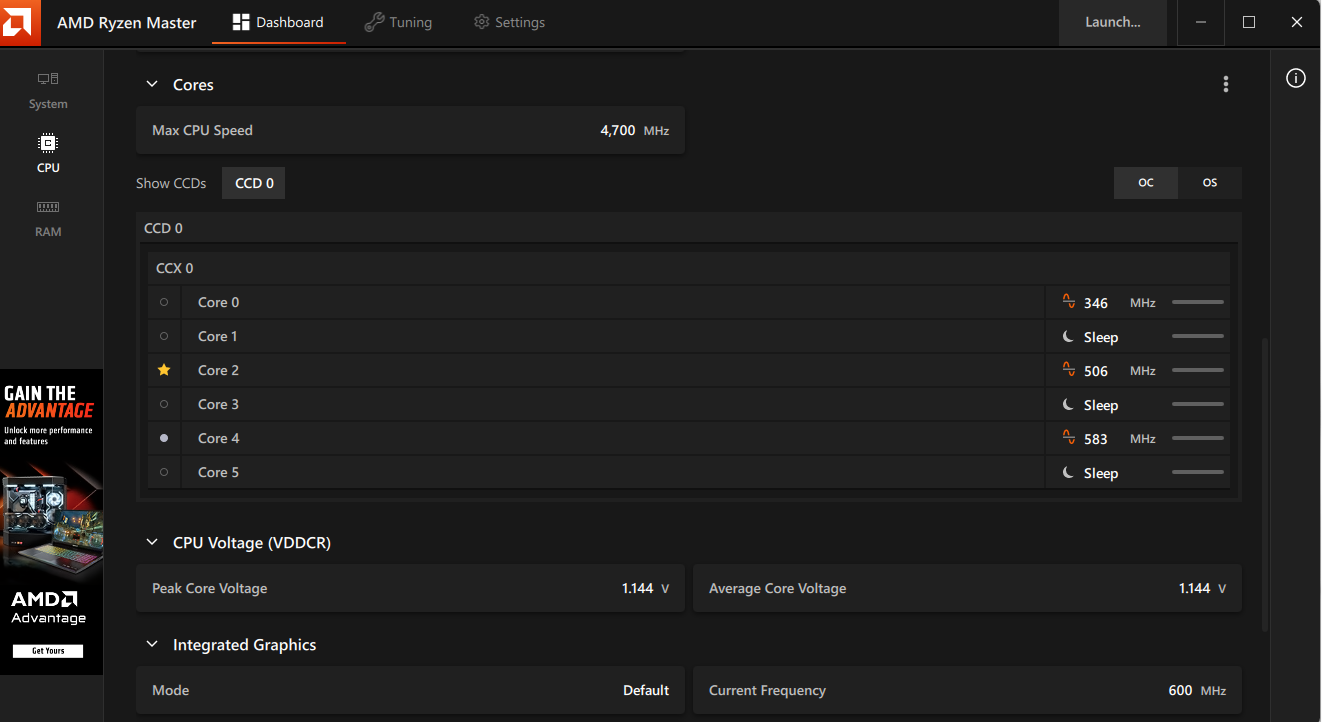The width and height of the screenshot is (1322, 723).
Task: Click the Core 5 label
Action: coord(219,472)
